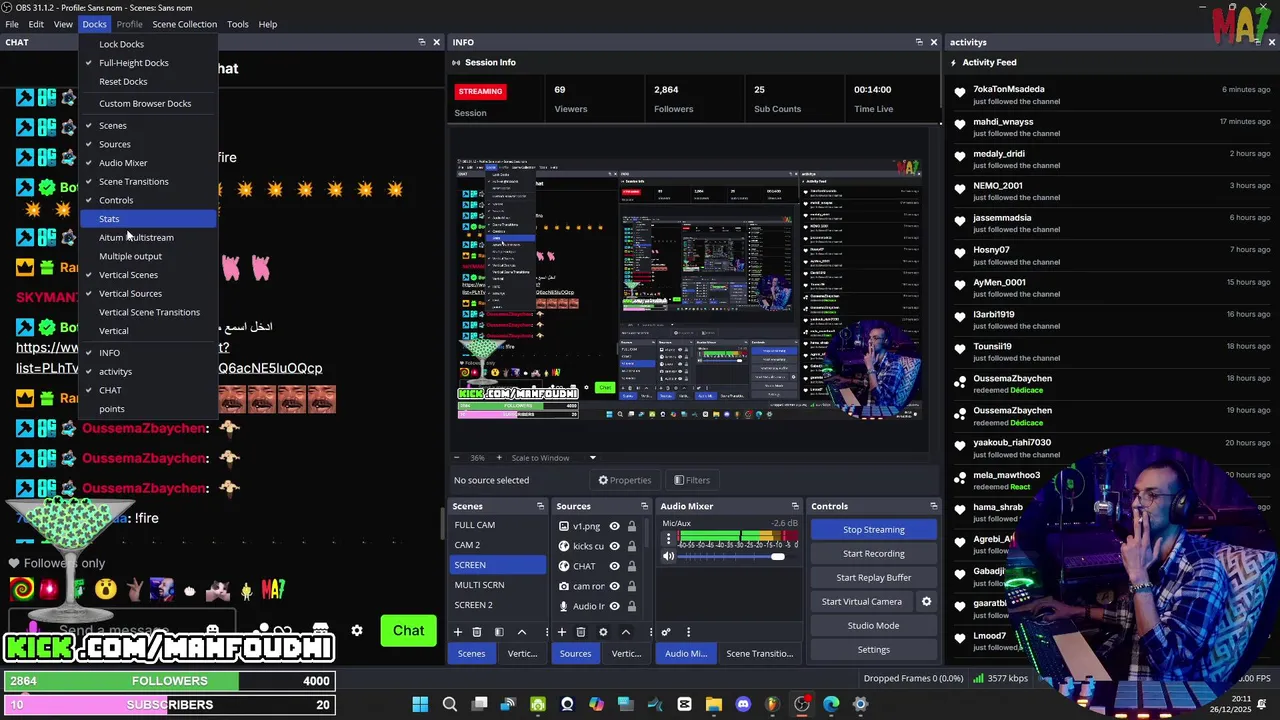
Task: Choose Aitum Multistream in Docks menu
Action: 148,238
